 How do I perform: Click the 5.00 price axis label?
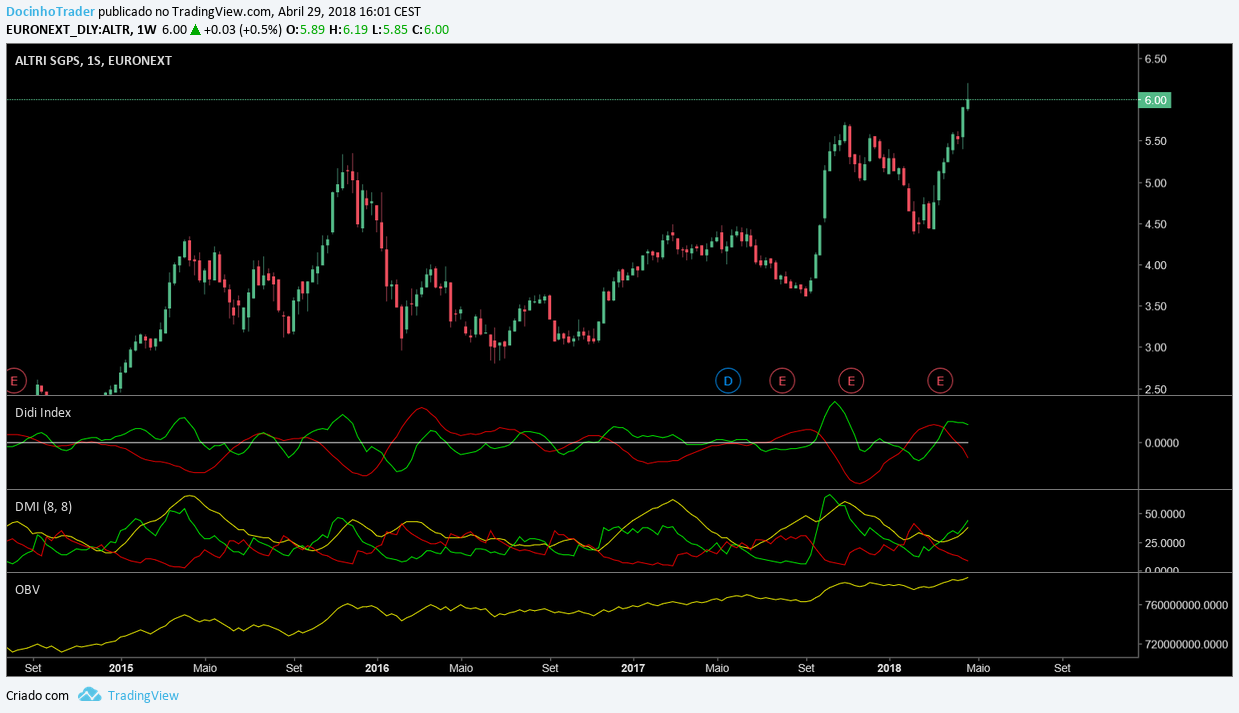point(1156,183)
